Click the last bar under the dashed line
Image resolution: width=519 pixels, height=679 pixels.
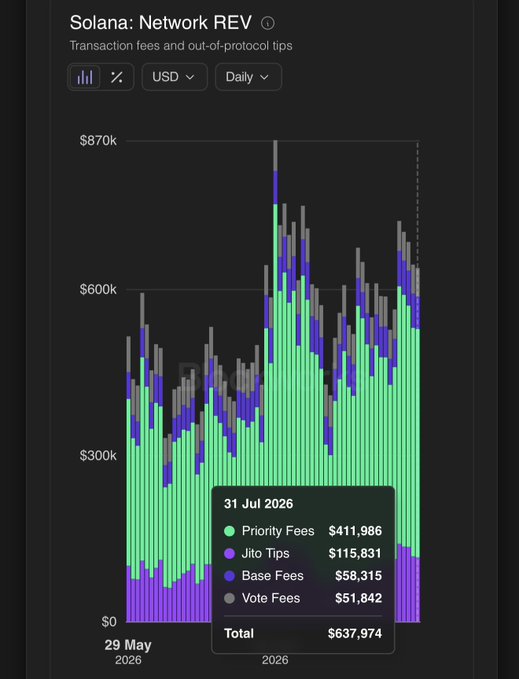418,445
